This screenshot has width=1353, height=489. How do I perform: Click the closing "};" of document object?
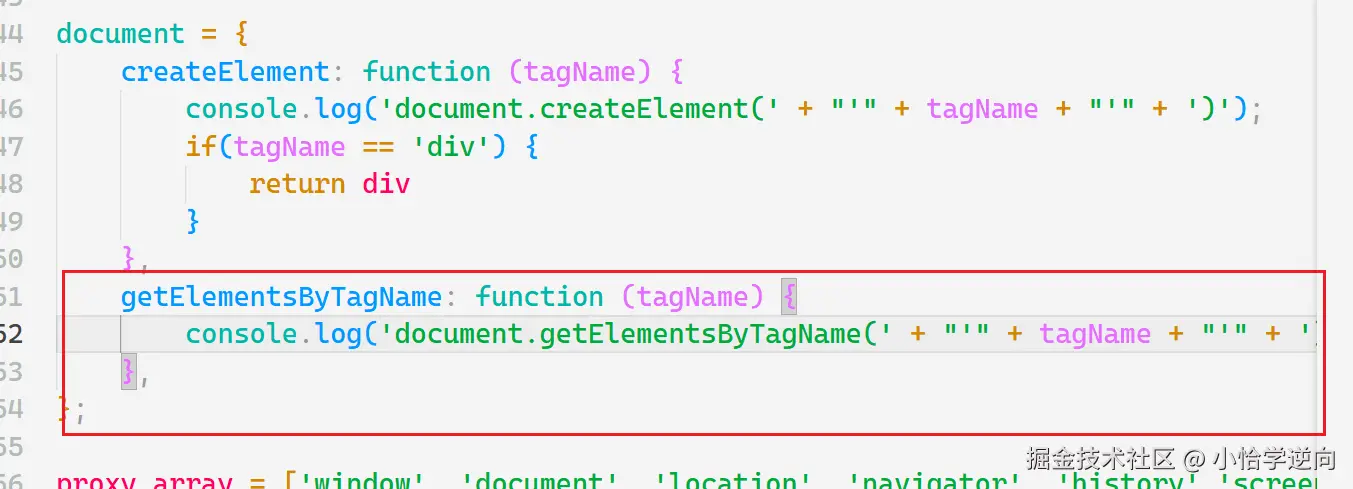coord(72,409)
